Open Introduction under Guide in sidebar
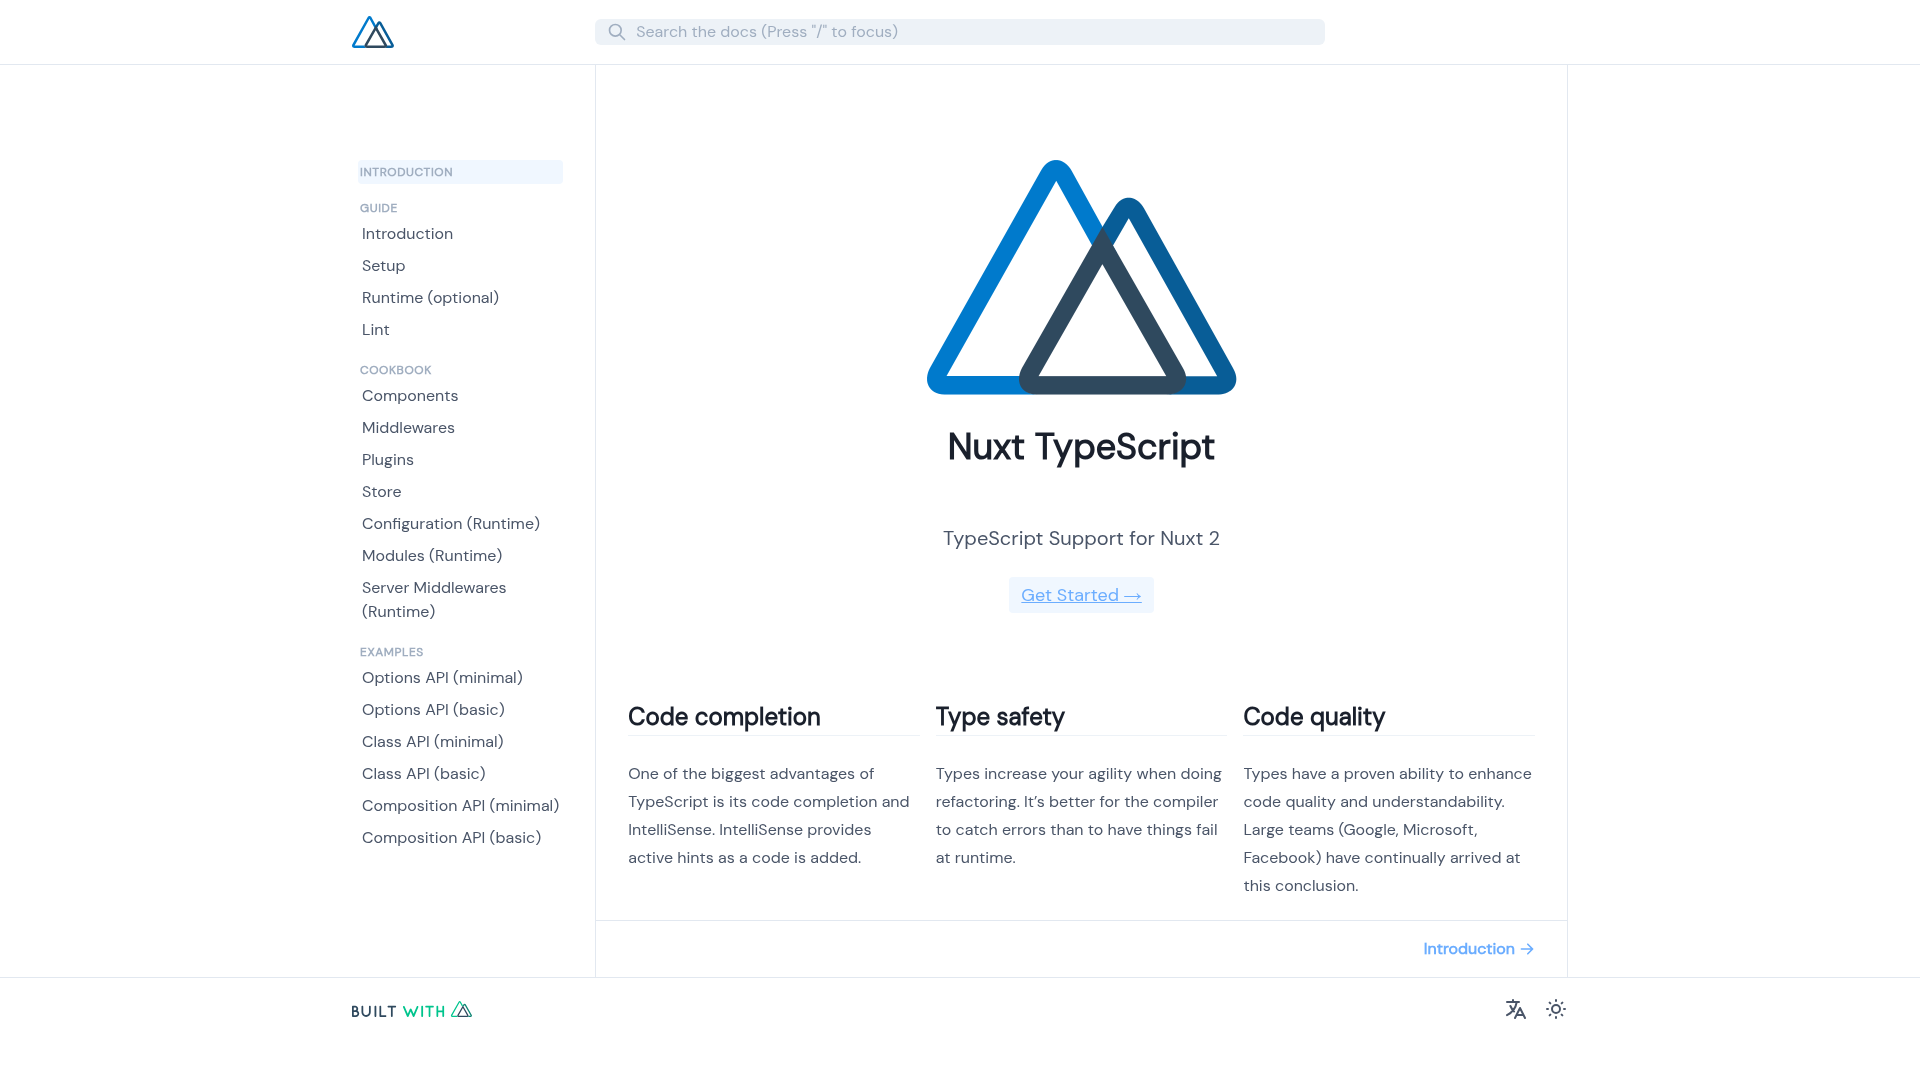This screenshot has width=1920, height=1080. [407, 234]
